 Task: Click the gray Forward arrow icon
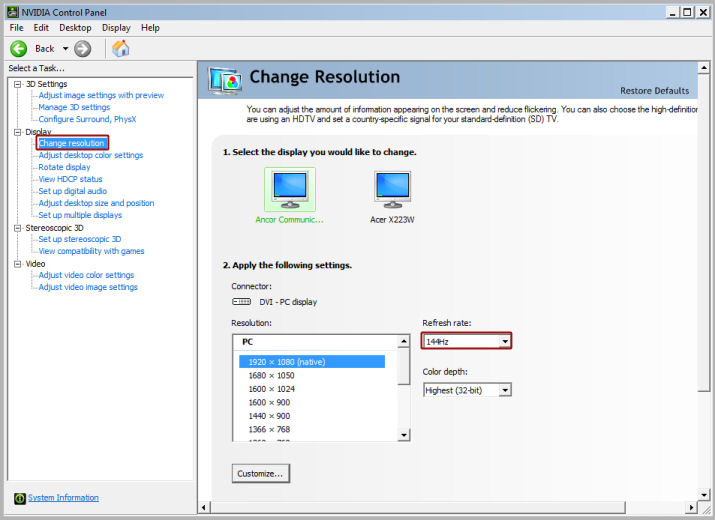pyautogui.click(x=83, y=49)
